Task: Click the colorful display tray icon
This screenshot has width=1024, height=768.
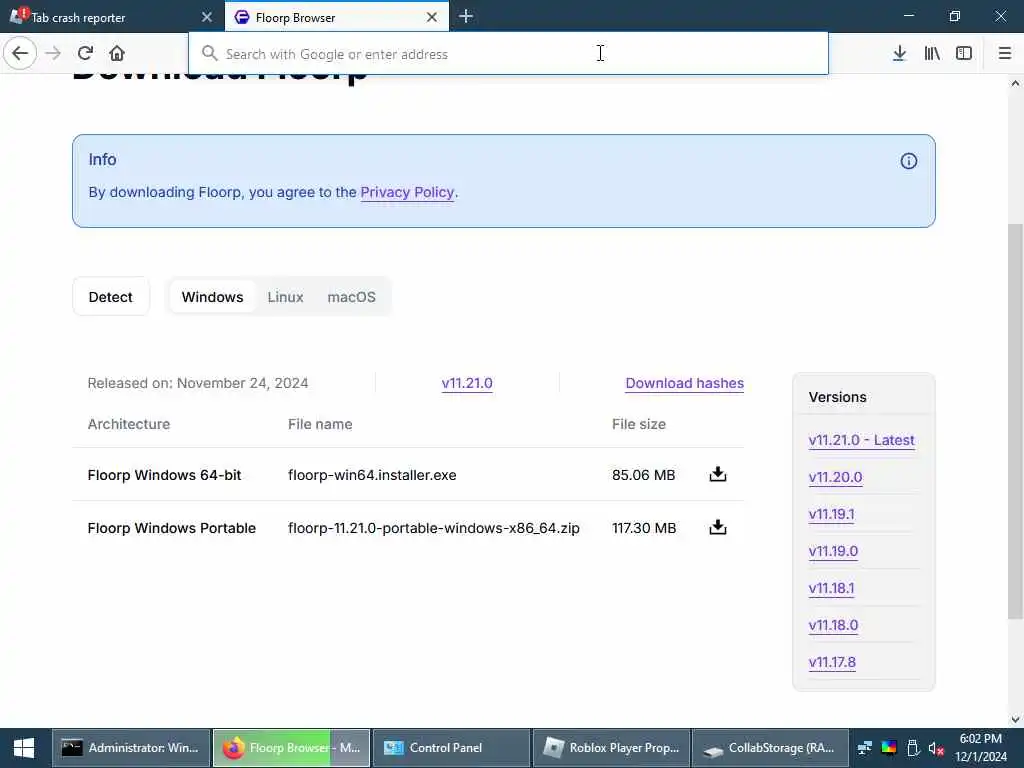Action: pos(889,748)
